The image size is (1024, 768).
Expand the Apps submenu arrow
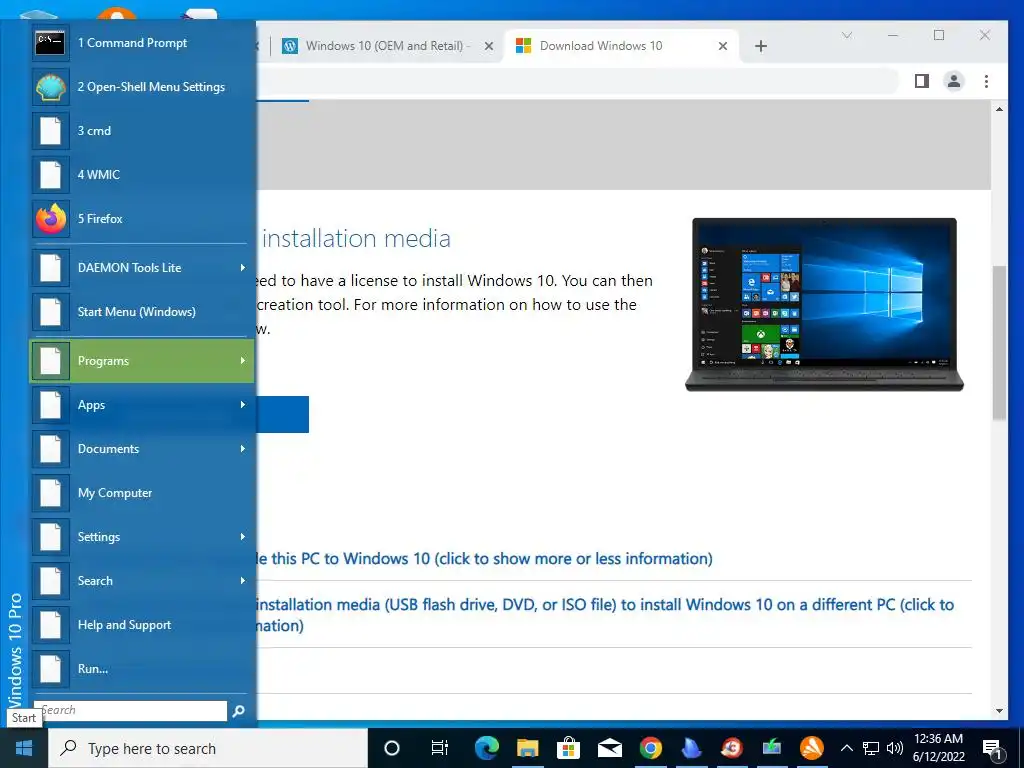coord(242,405)
